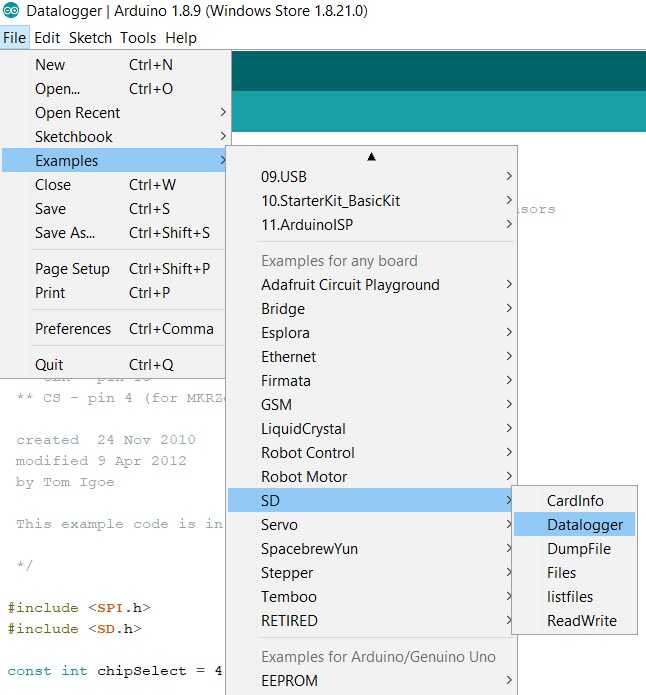Open the Tools menu
Viewport: 646px width, 695px height.
pos(138,38)
